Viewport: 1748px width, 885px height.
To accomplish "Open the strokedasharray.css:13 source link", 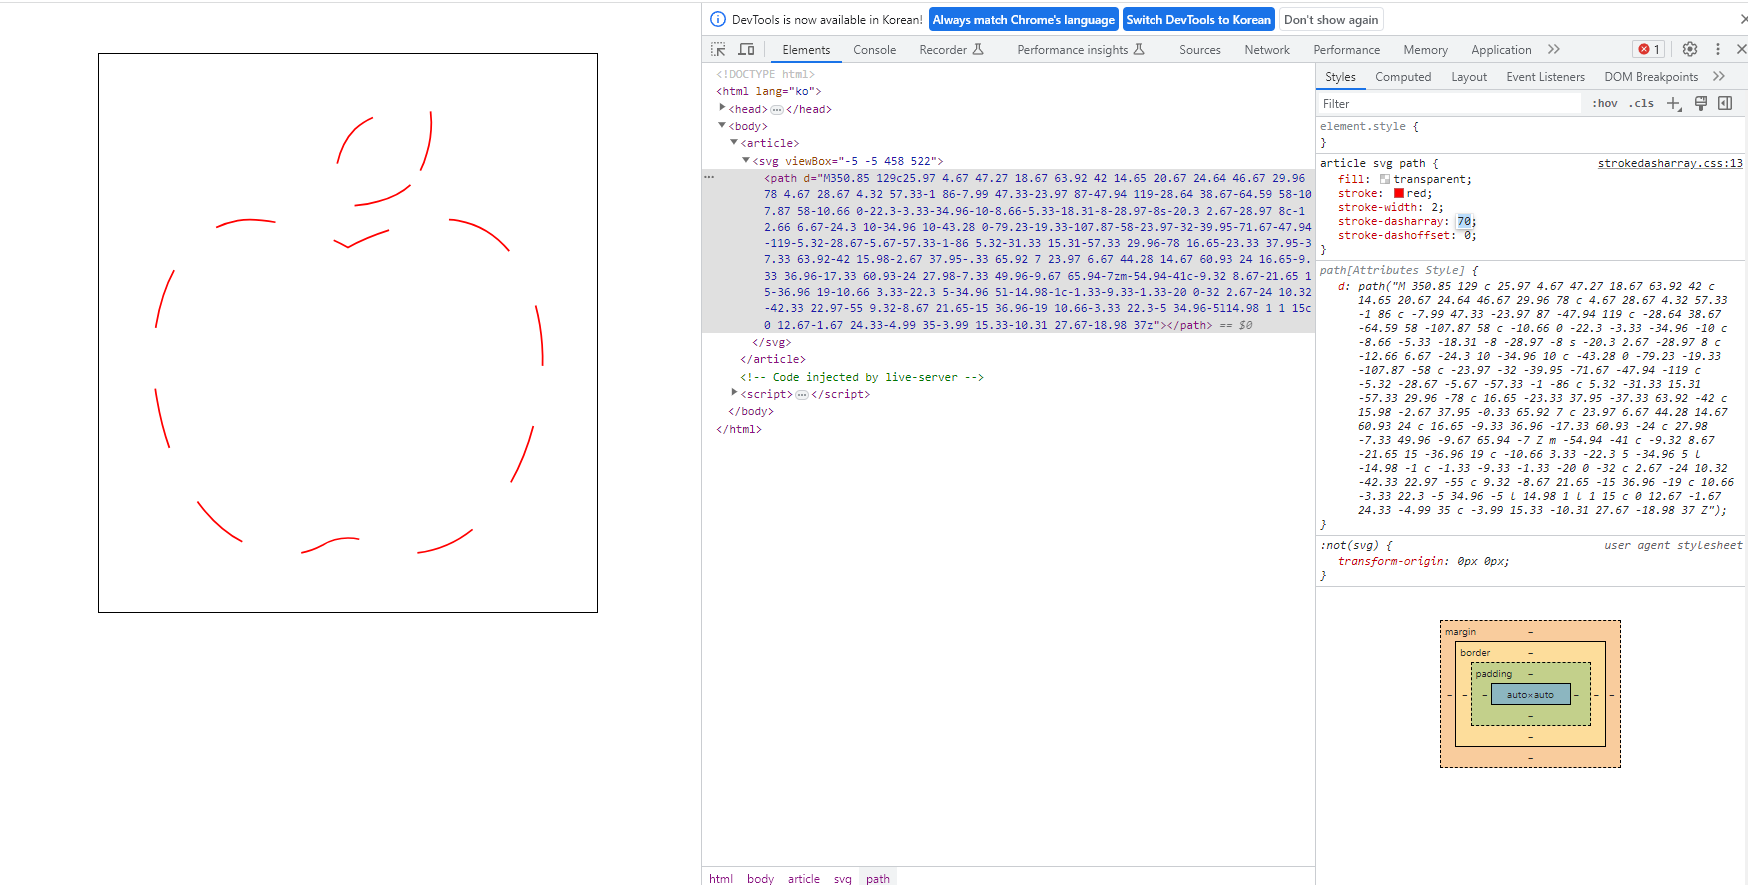I will (x=1670, y=163).
